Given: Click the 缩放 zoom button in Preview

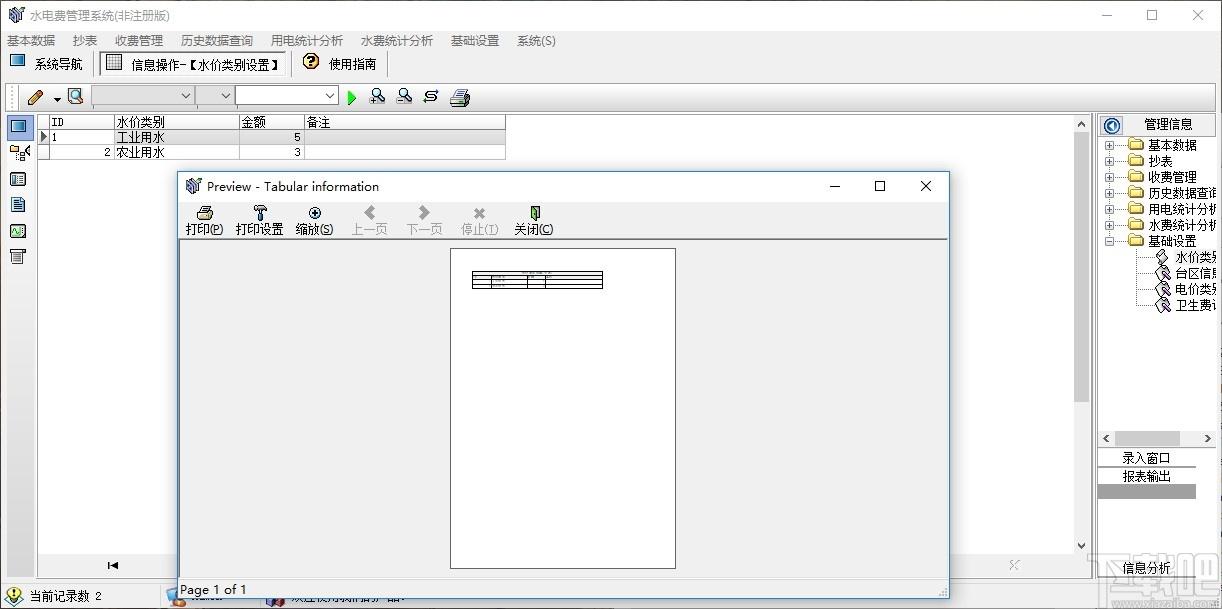Looking at the screenshot, I should pyautogui.click(x=314, y=220).
